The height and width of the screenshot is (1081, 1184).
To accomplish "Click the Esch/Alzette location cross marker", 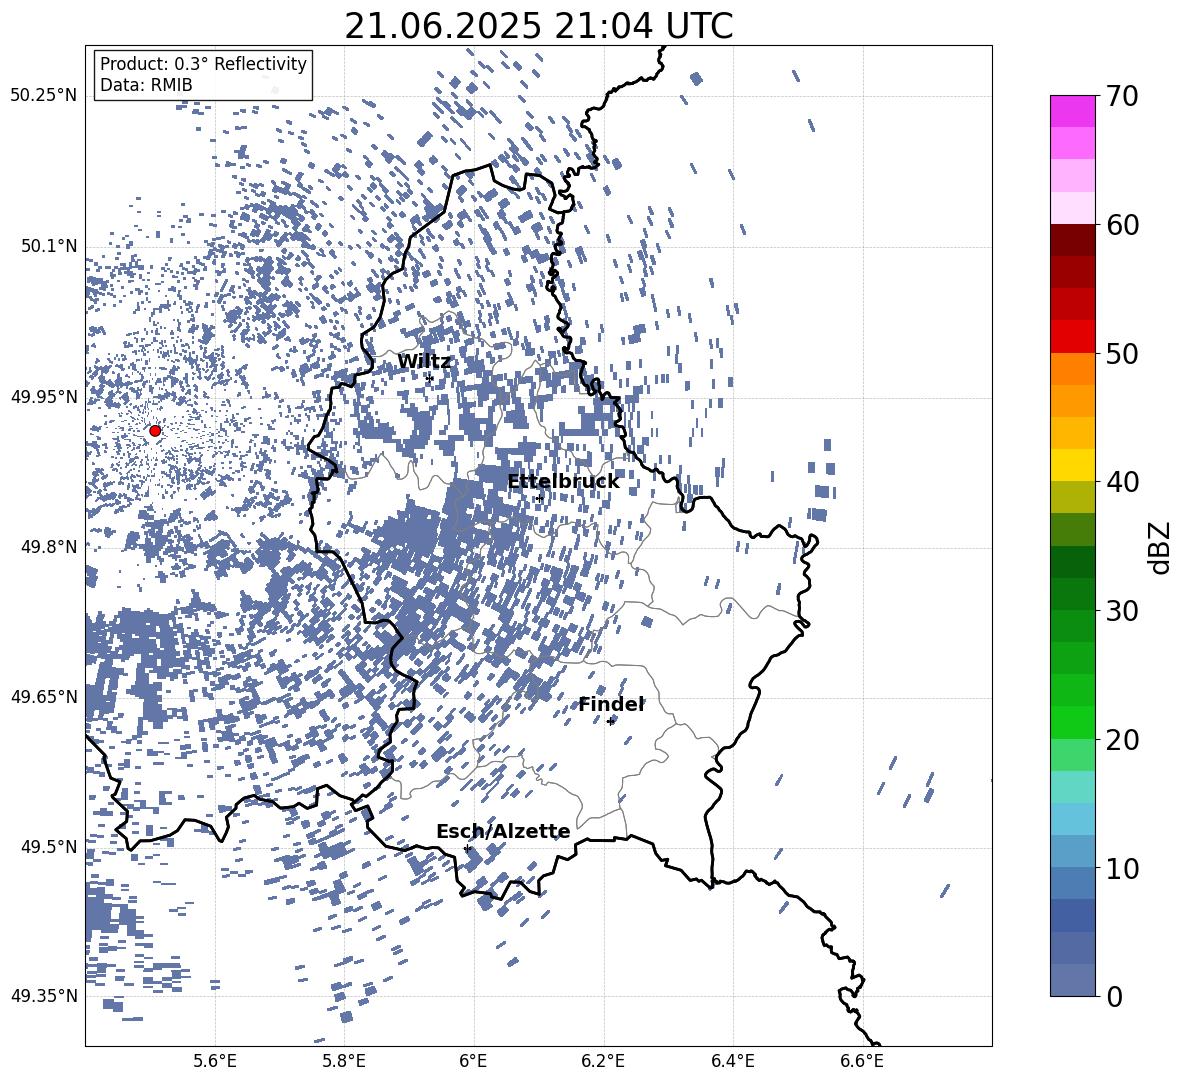I will (467, 848).
